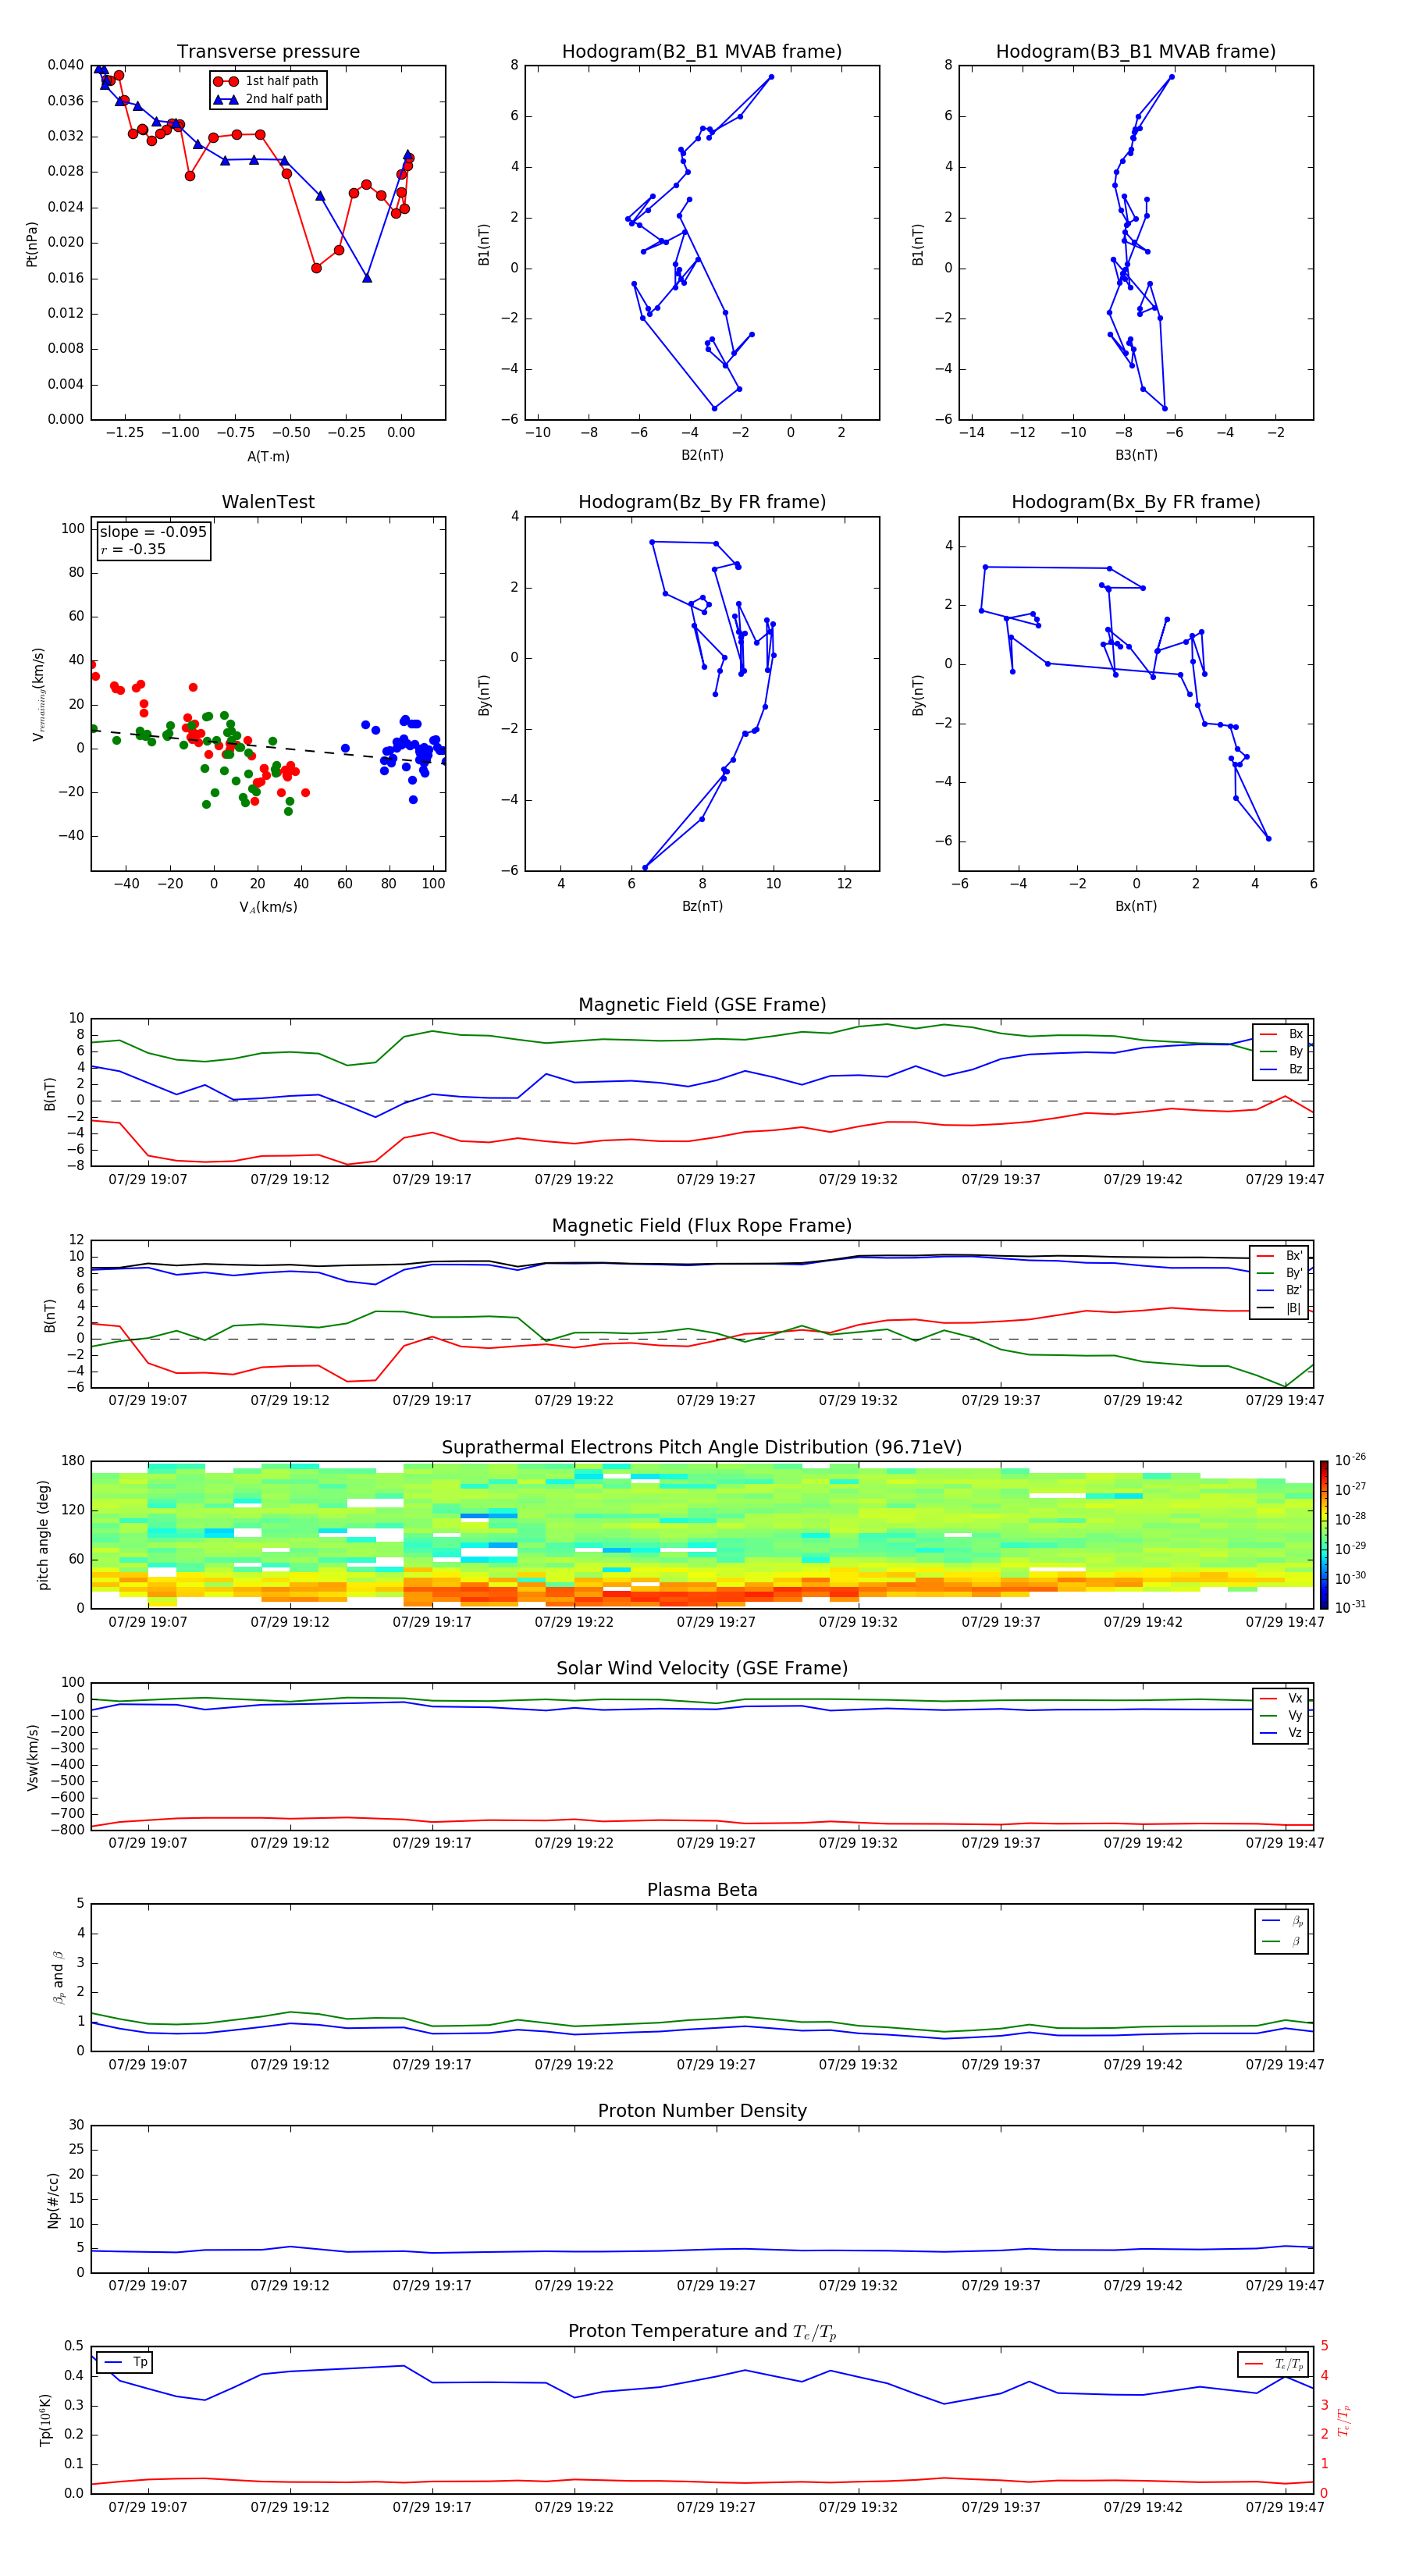This screenshot has height=2576, width=1405.
Task: Click the 'Hodogram(B2_B1 MVAB frame)' title
Action: tap(702, 52)
